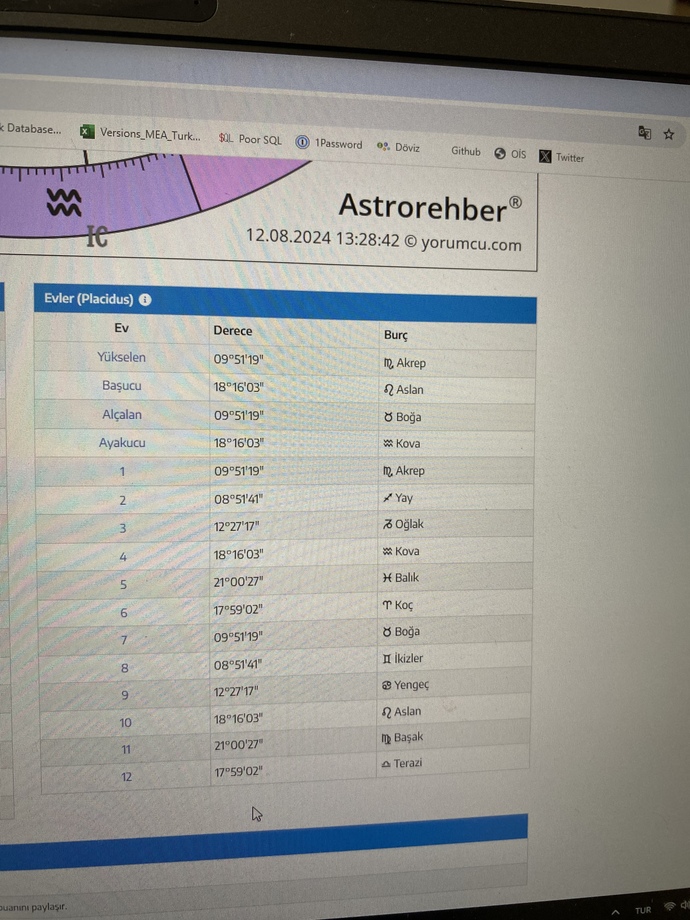
Task: Open the Github bookmark
Action: pyautogui.click(x=465, y=151)
